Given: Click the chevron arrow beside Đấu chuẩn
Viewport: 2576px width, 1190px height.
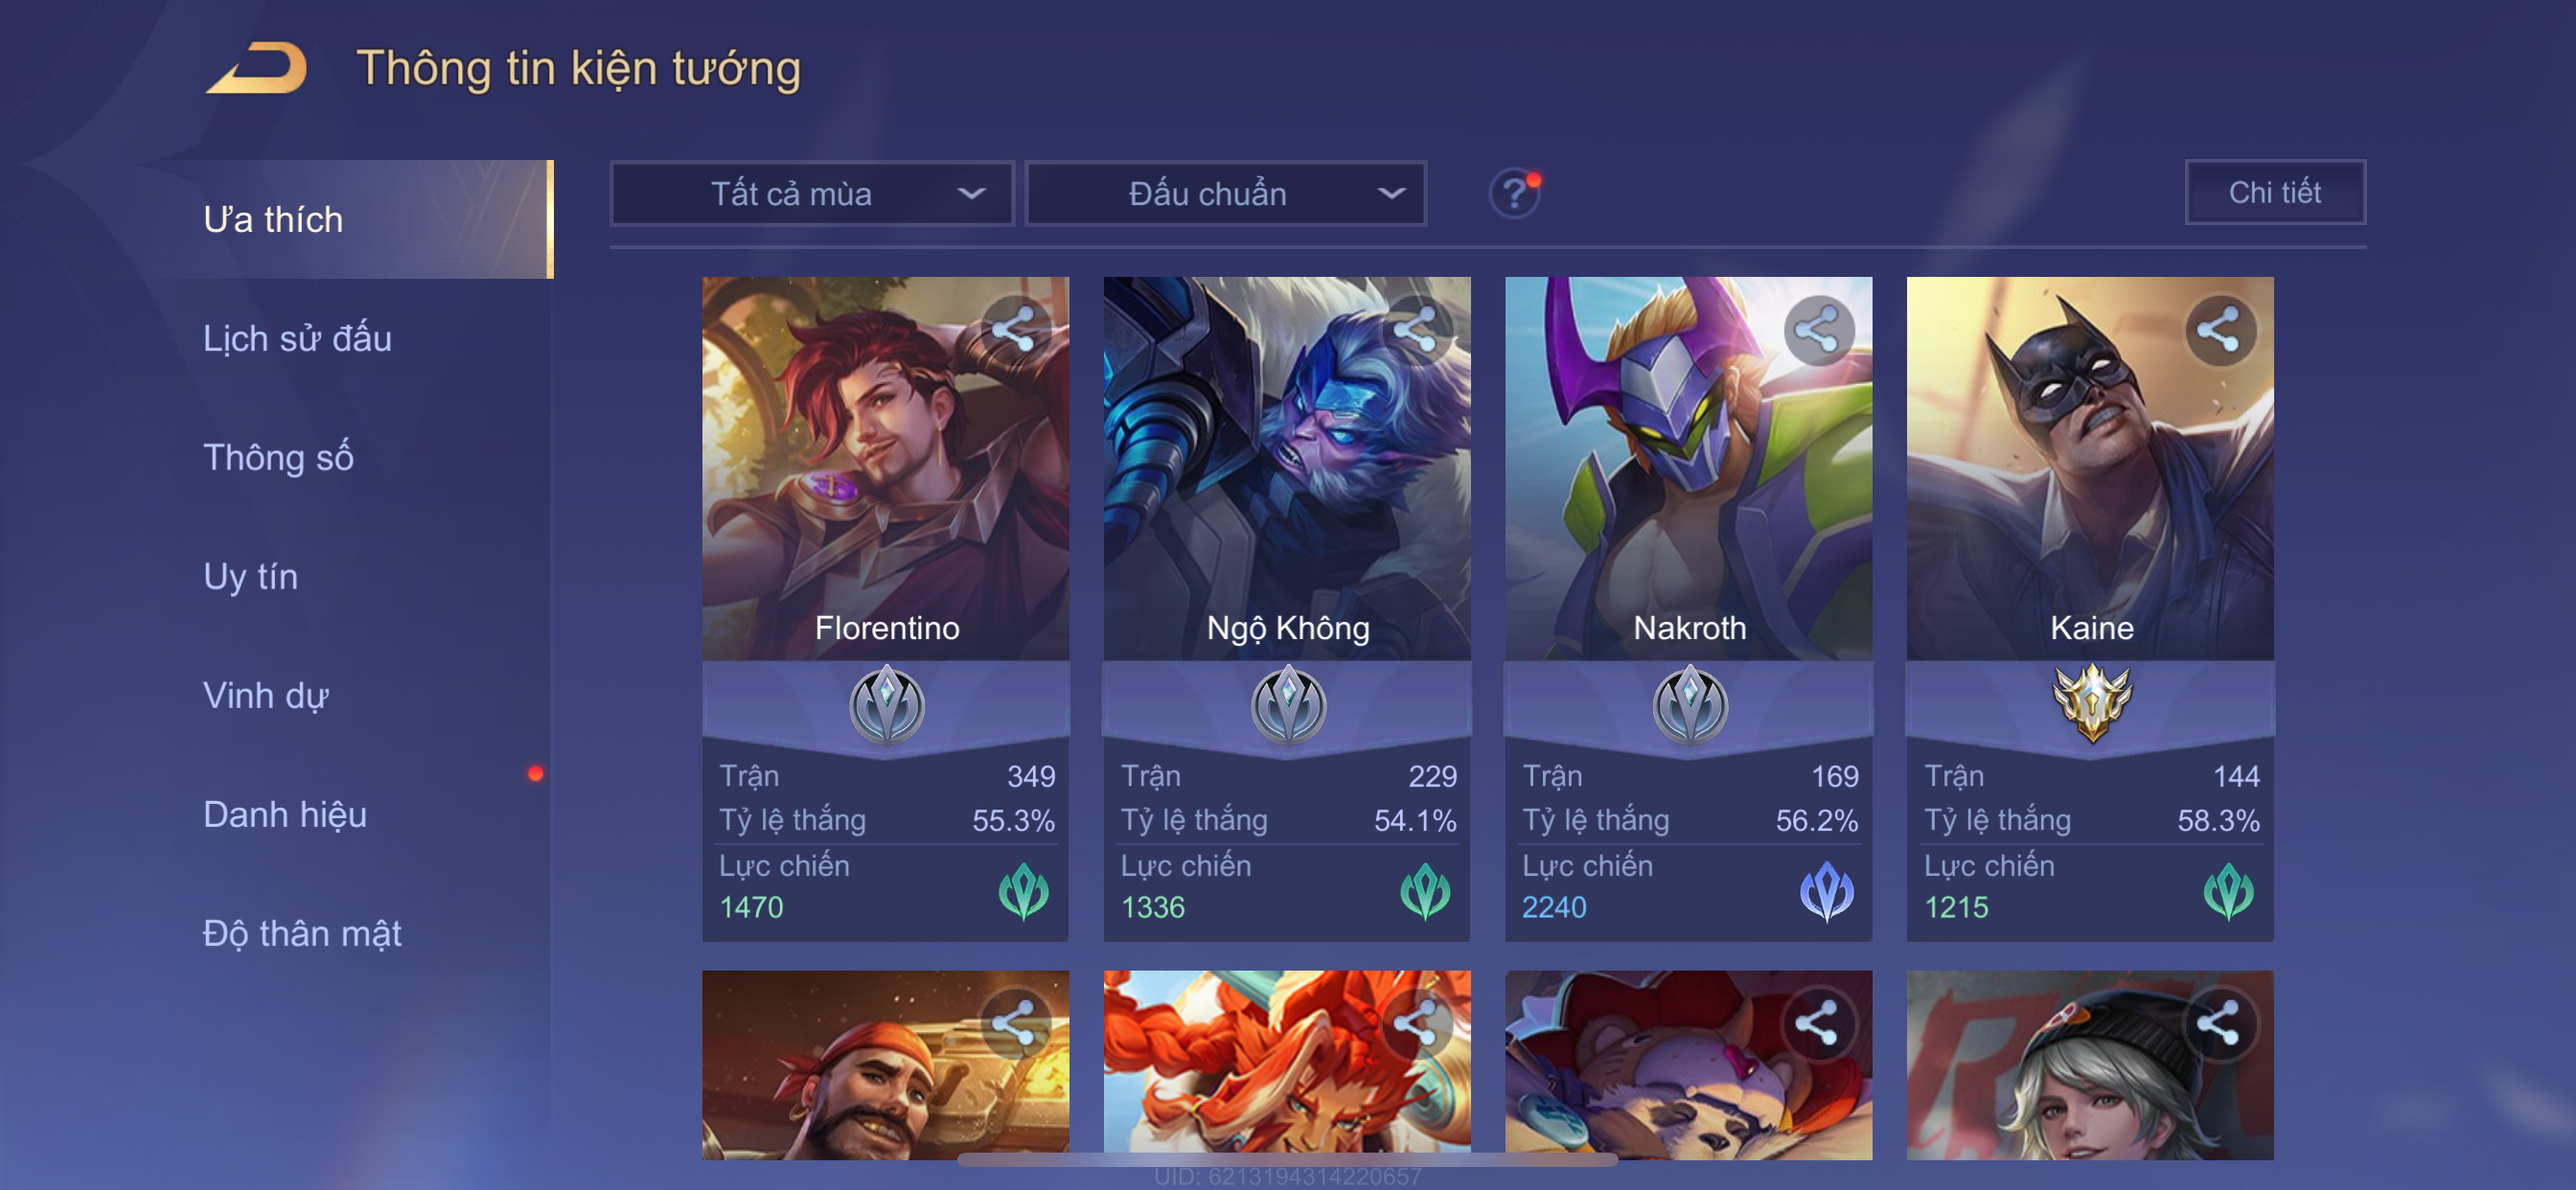Looking at the screenshot, I should click(x=1391, y=193).
